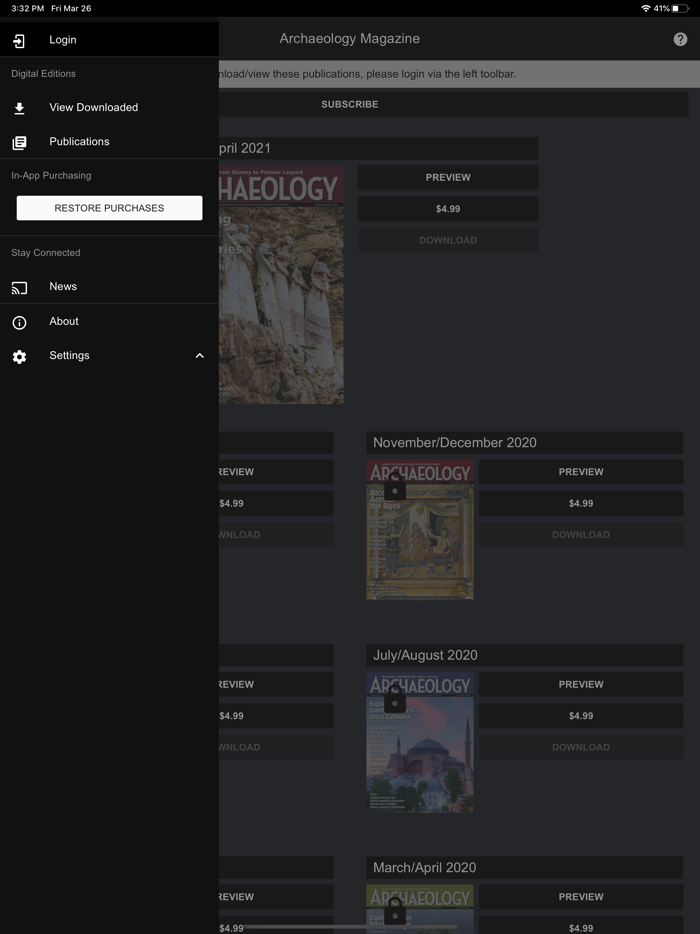Open the Login menu entry

[109, 40]
